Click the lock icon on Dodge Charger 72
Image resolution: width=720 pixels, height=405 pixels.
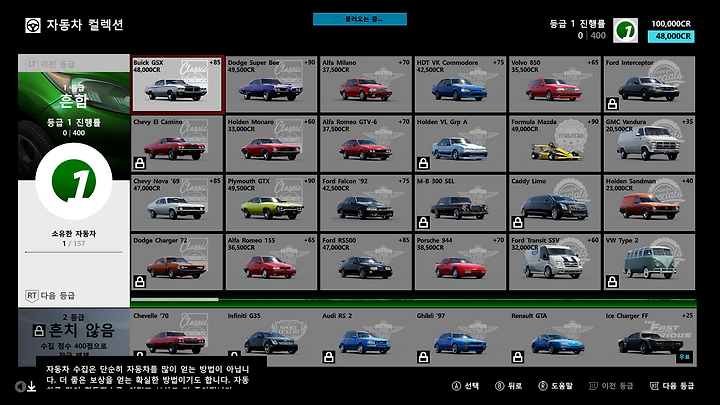pyautogui.click(x=140, y=281)
